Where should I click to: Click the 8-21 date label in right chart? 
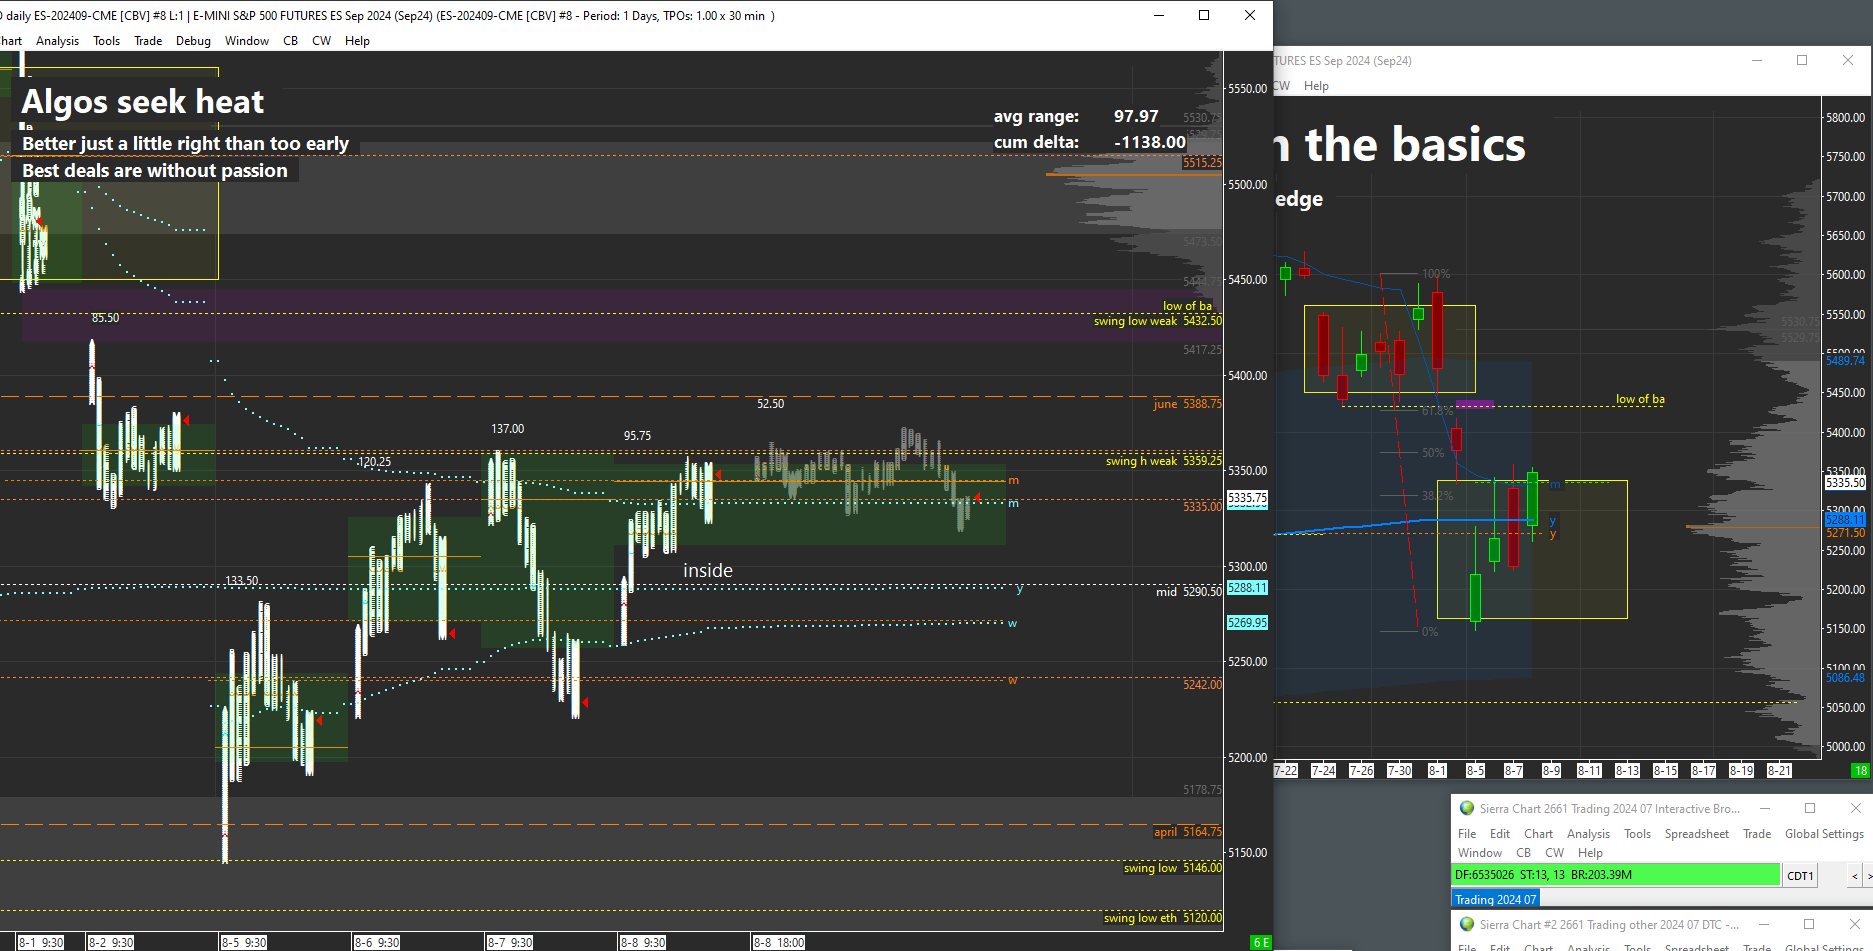click(x=1779, y=771)
